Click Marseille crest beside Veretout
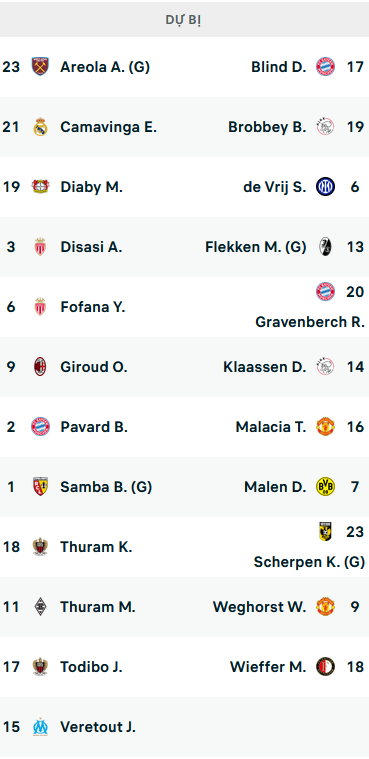The width and height of the screenshot is (369, 759). pyautogui.click(x=40, y=727)
